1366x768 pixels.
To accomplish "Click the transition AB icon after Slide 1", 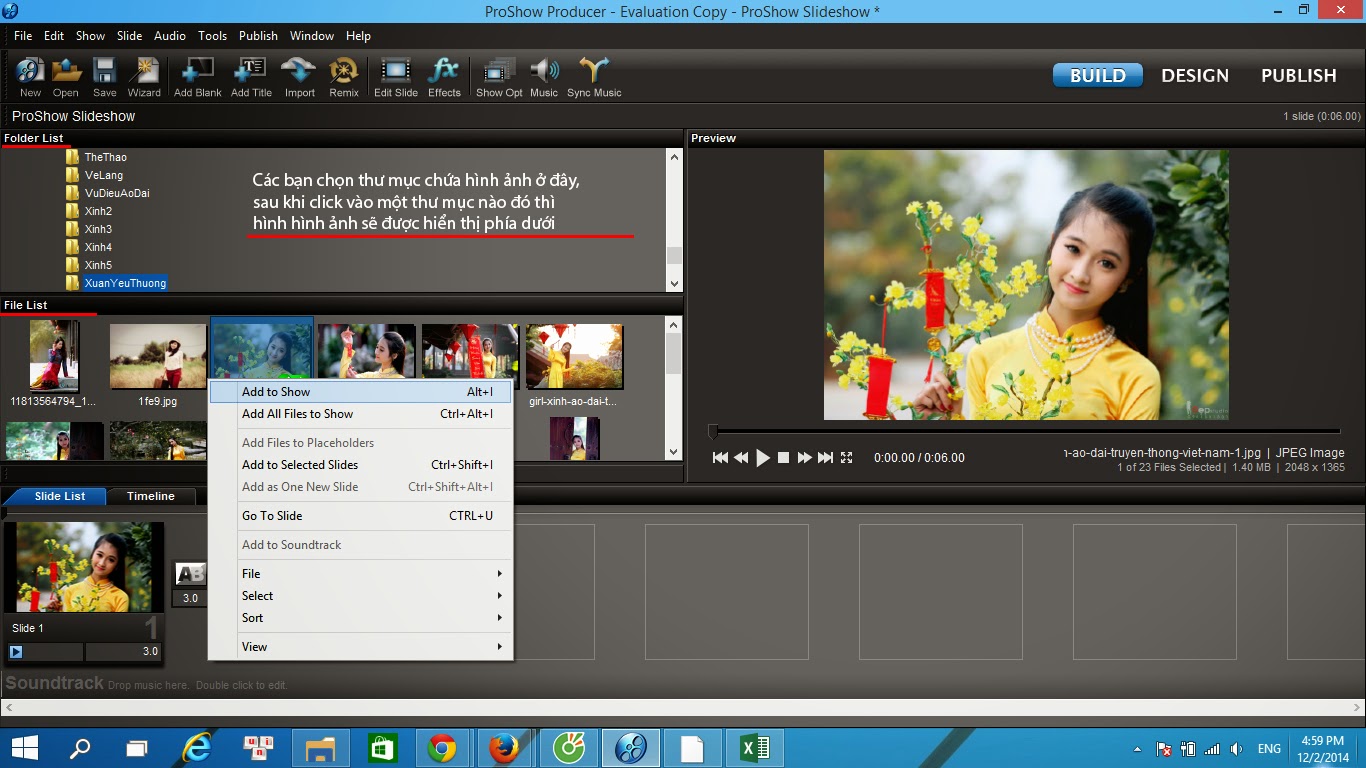I will coord(190,574).
